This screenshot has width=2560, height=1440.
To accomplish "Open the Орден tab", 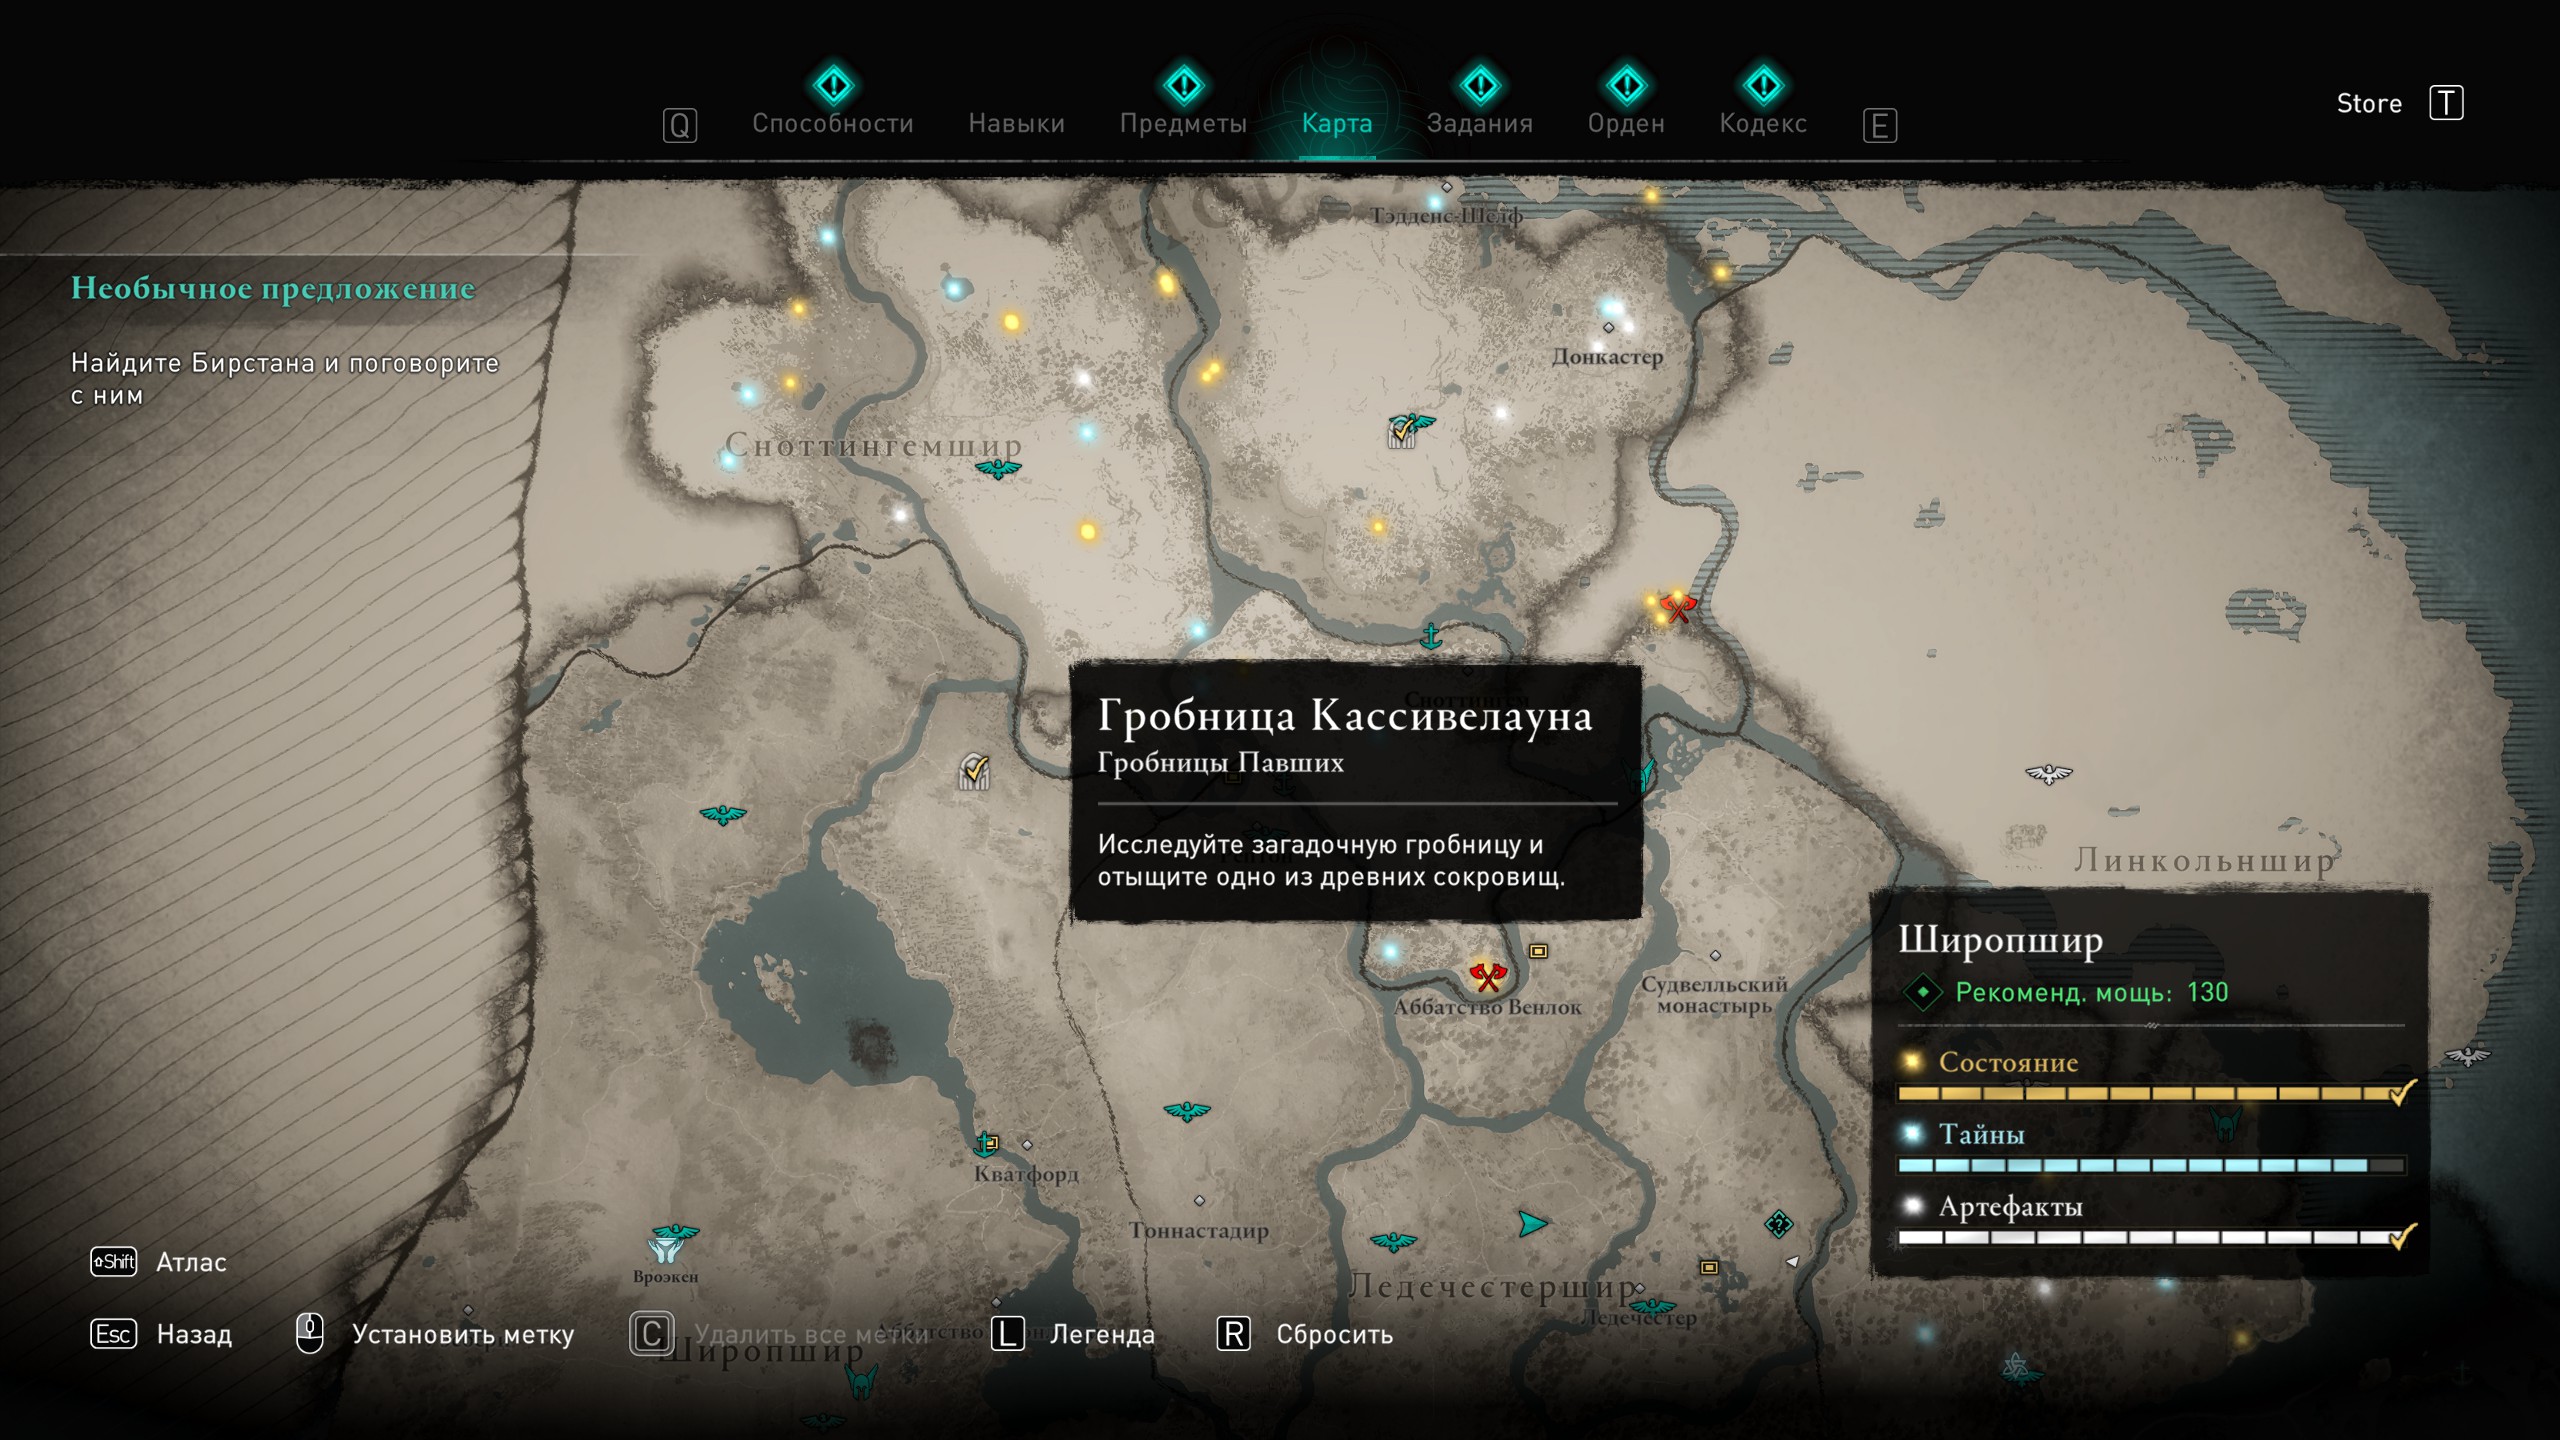I will (x=1625, y=123).
